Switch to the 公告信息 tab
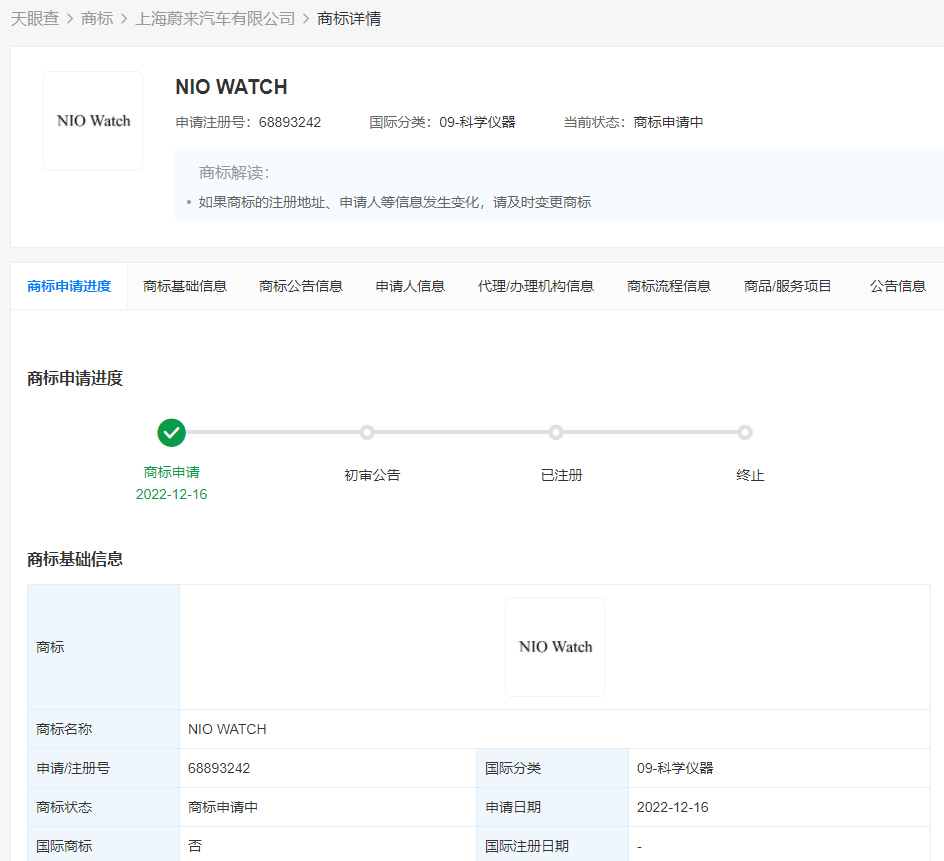Viewport: 944px width, 861px height. [x=898, y=286]
